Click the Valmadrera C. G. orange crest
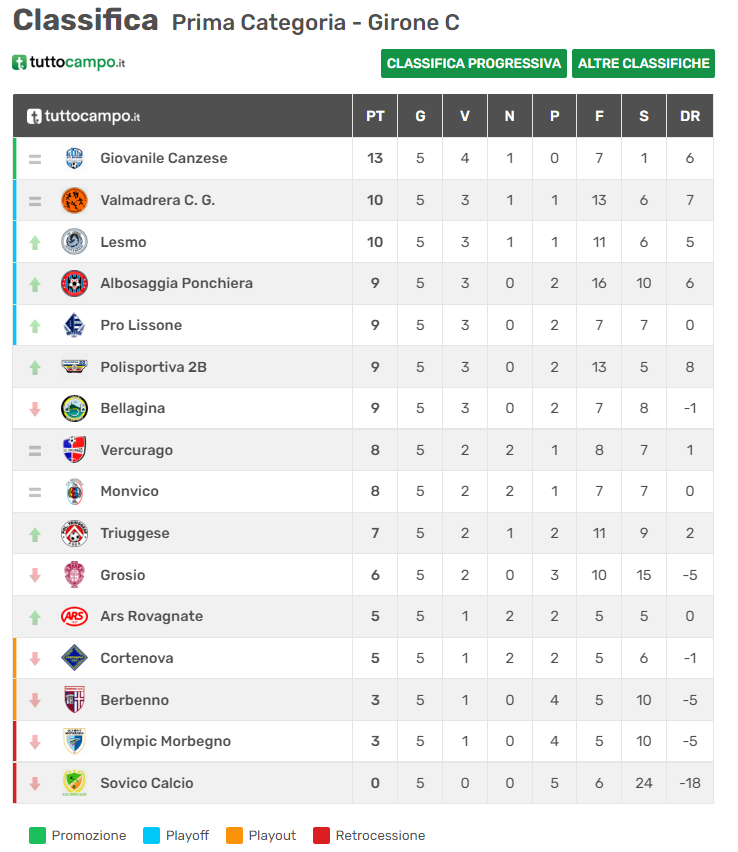Screen dimensions: 738x852 (74, 200)
